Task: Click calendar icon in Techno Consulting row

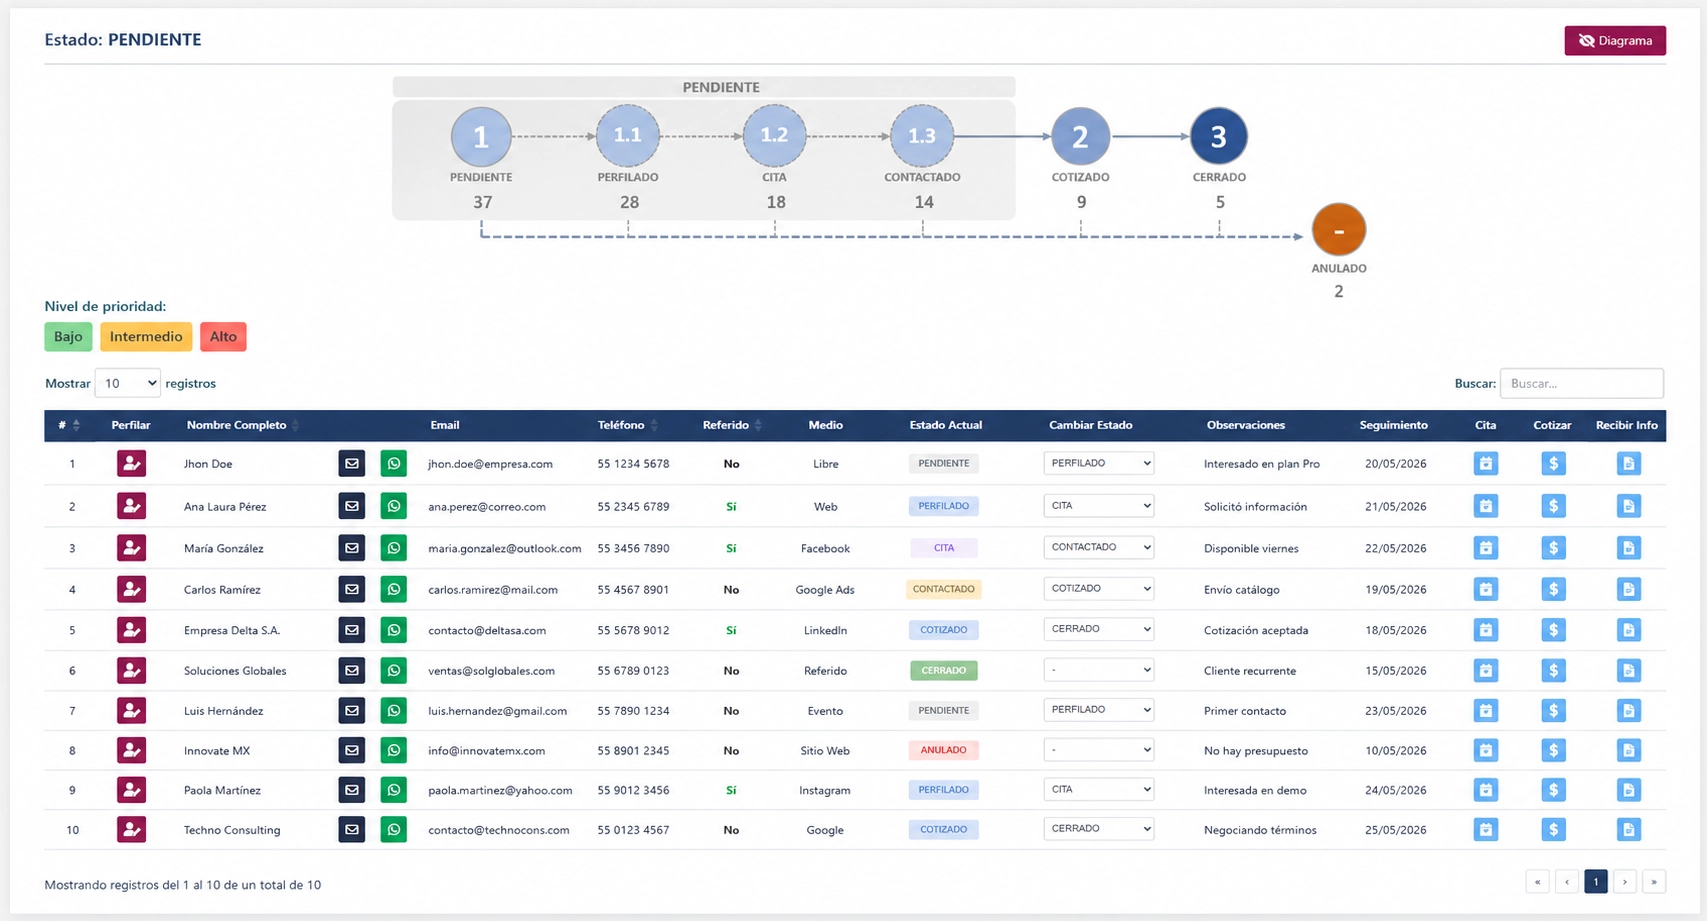Action: pyautogui.click(x=1486, y=829)
